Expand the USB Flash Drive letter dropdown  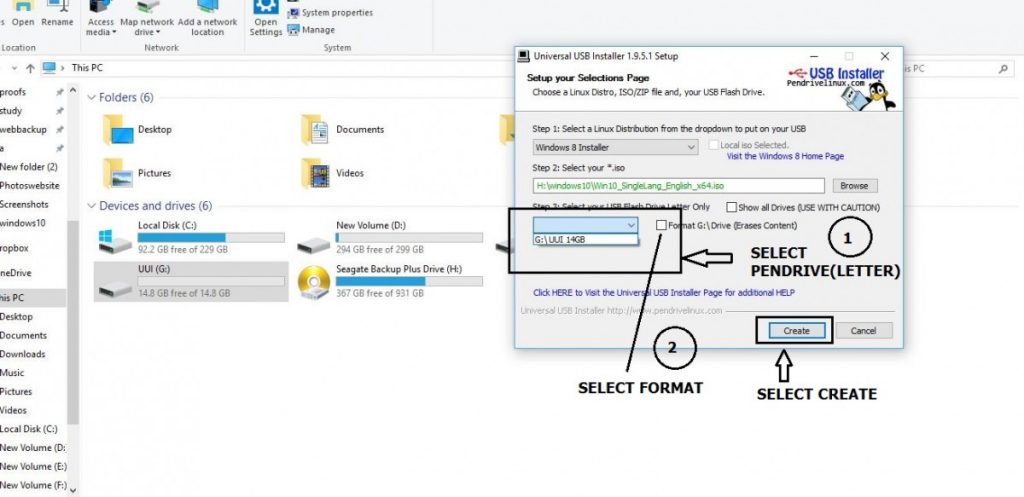tap(630, 226)
